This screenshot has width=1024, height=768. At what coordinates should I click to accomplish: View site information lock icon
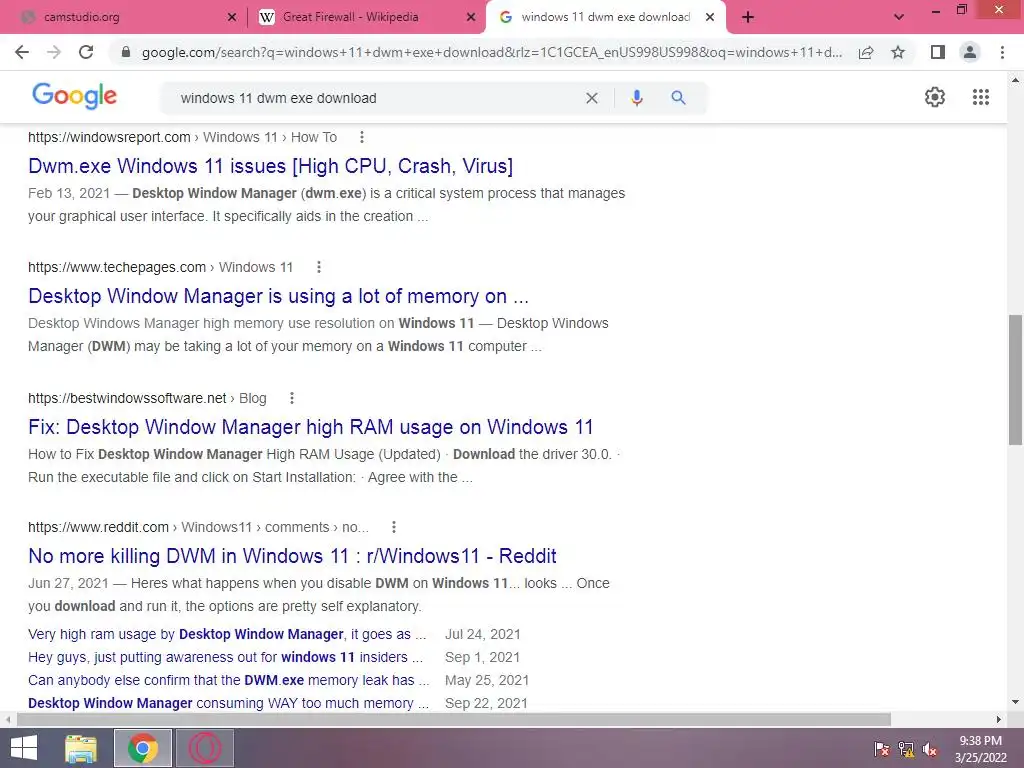(x=126, y=52)
